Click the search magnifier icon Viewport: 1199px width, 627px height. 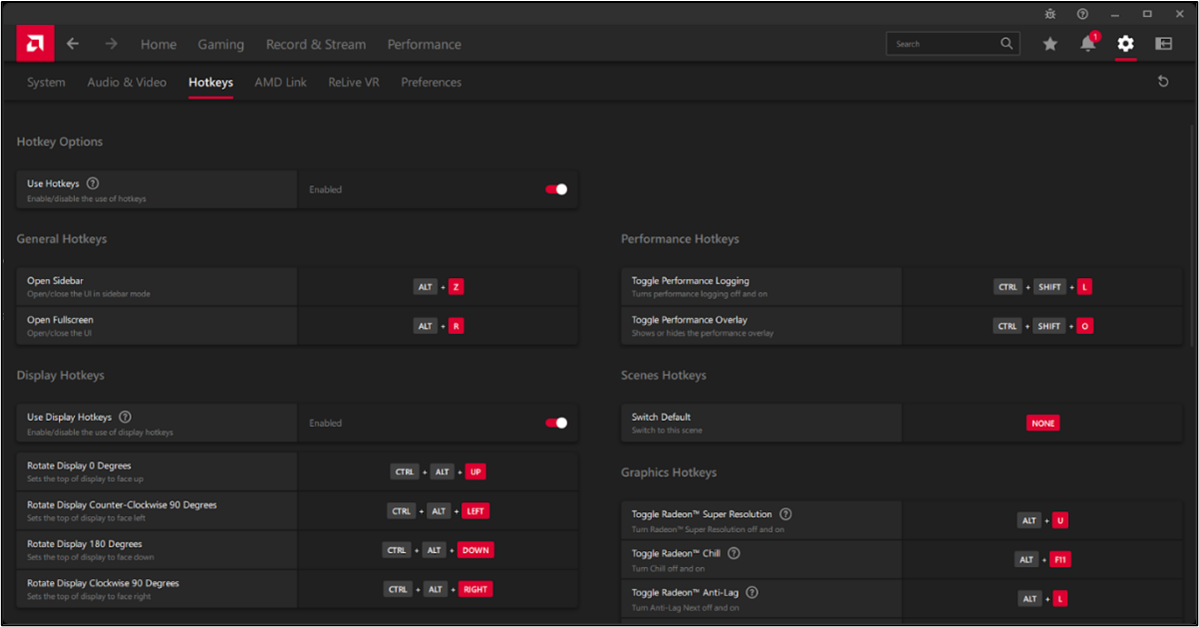coord(1006,44)
